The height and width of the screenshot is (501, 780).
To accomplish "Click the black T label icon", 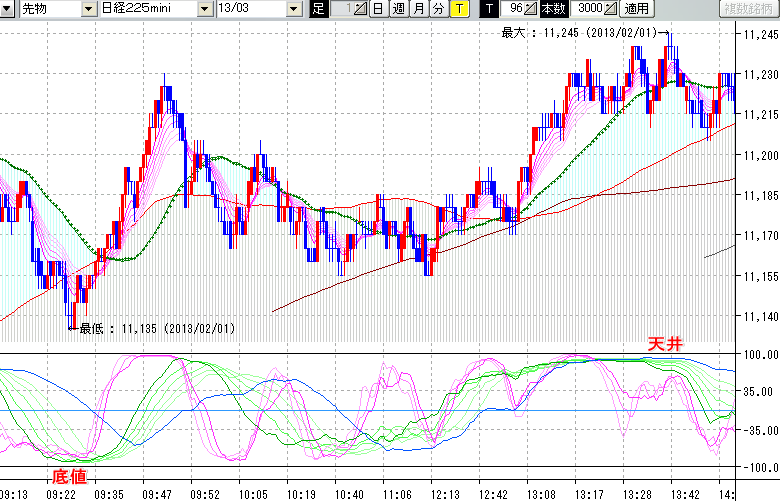I will coord(488,9).
